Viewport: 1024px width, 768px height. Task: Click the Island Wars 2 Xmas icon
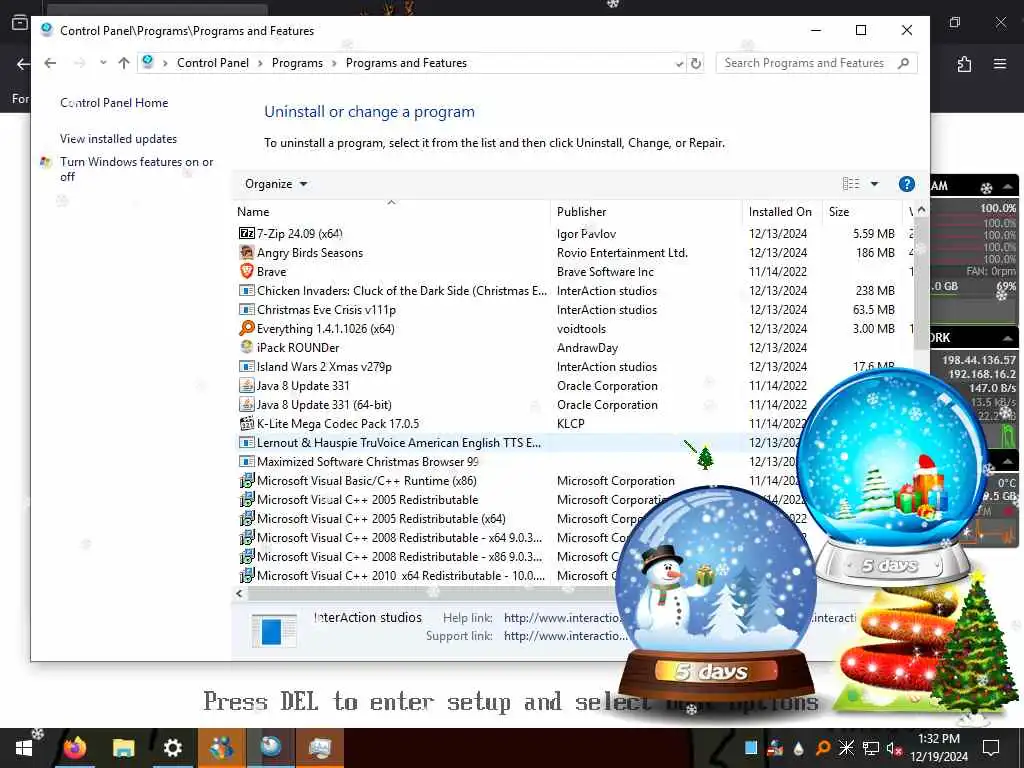point(246,366)
